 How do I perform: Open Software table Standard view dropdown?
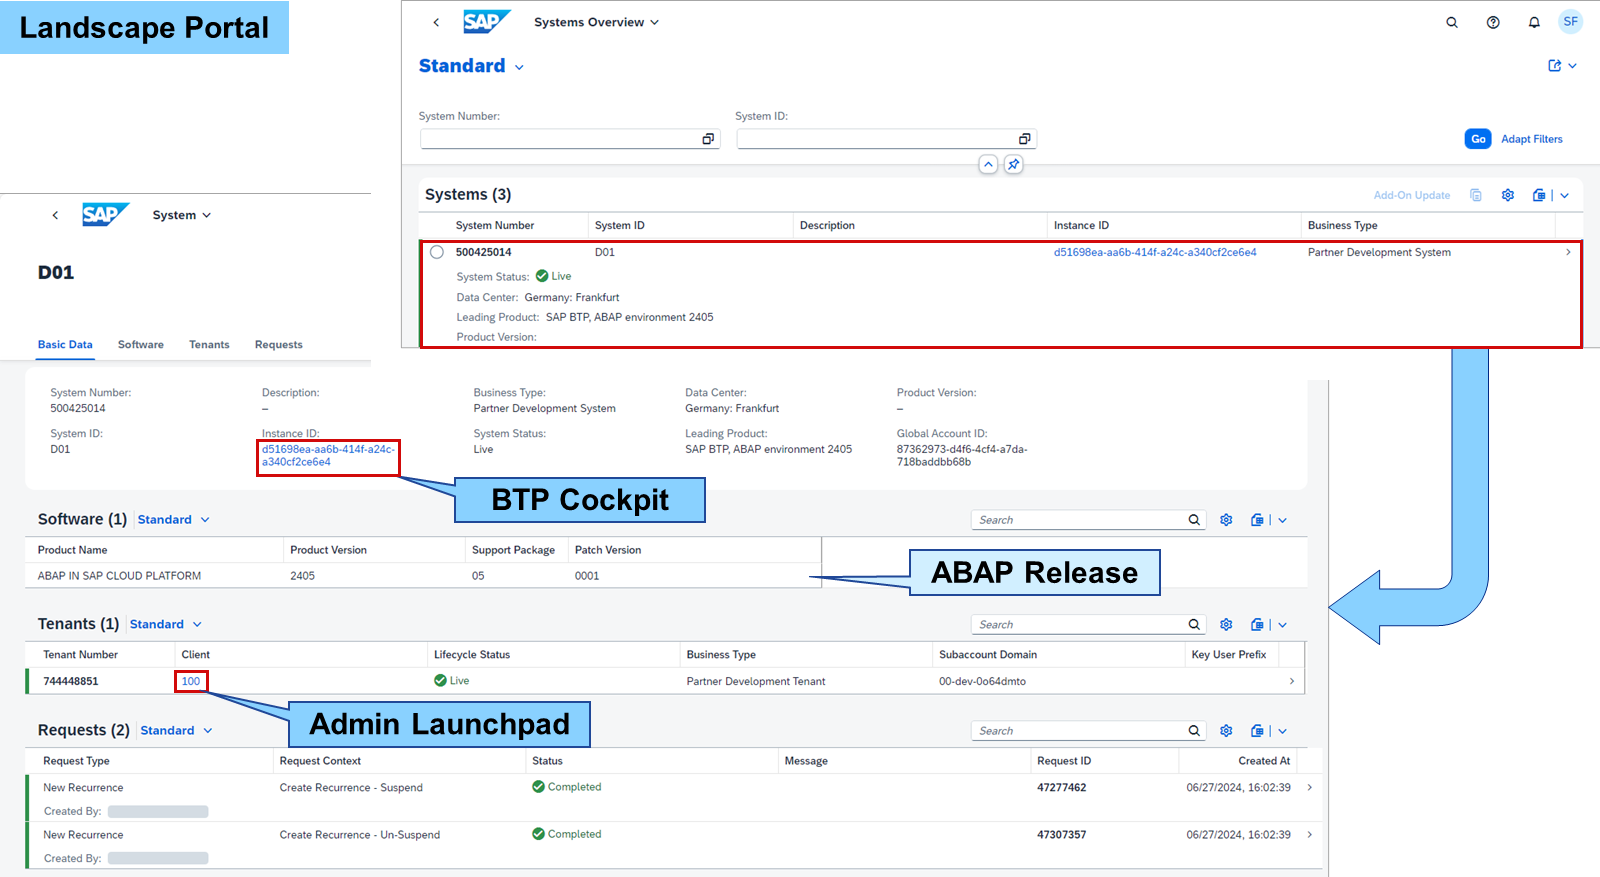[205, 520]
